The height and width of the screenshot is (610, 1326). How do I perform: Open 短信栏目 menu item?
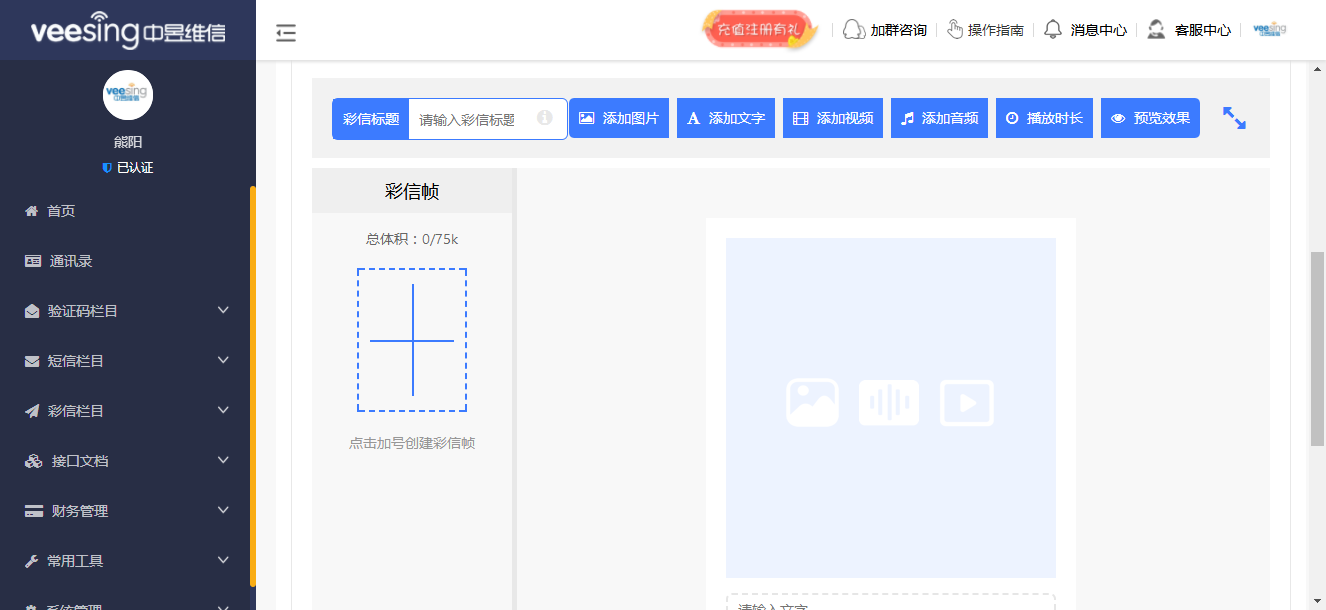[x=128, y=361]
